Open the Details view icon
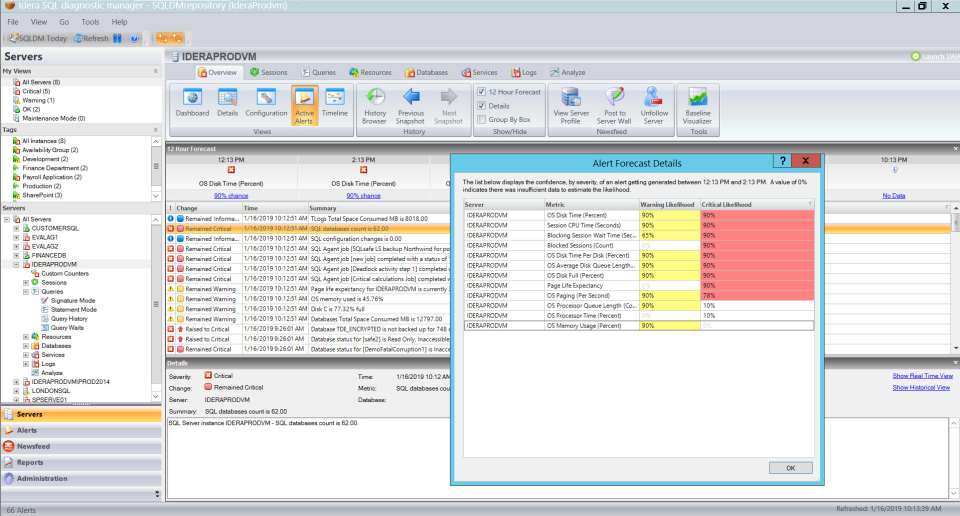960x516 pixels. pyautogui.click(x=227, y=102)
